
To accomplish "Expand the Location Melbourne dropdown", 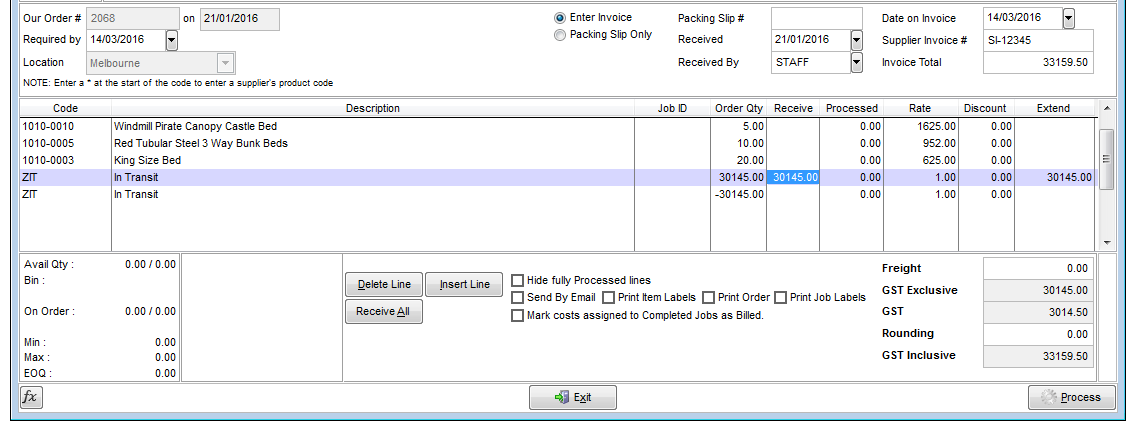I will pos(226,63).
